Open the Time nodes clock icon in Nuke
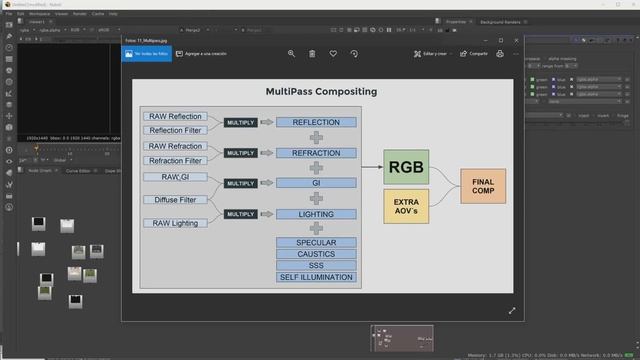640x360 pixels. [9, 48]
